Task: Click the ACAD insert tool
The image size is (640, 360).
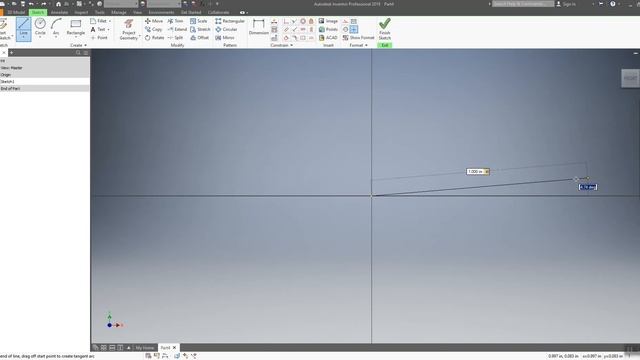Action: click(x=328, y=38)
